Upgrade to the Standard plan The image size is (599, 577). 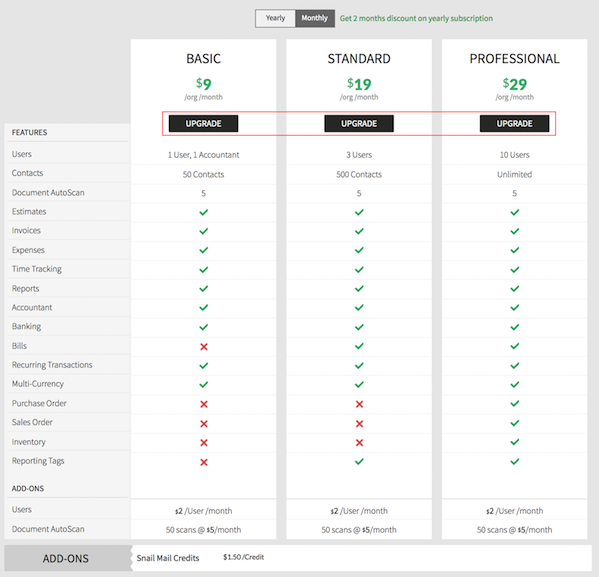click(x=359, y=123)
